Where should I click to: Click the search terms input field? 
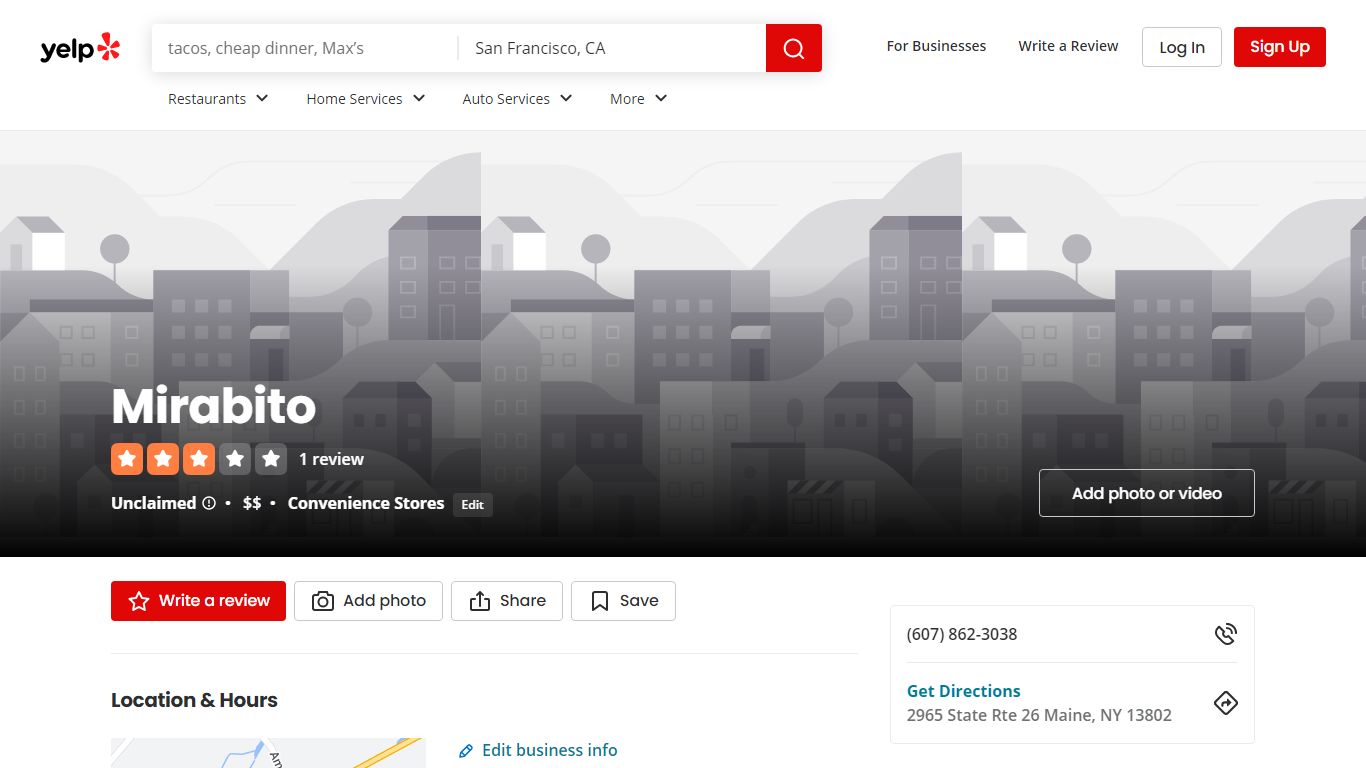(x=305, y=48)
